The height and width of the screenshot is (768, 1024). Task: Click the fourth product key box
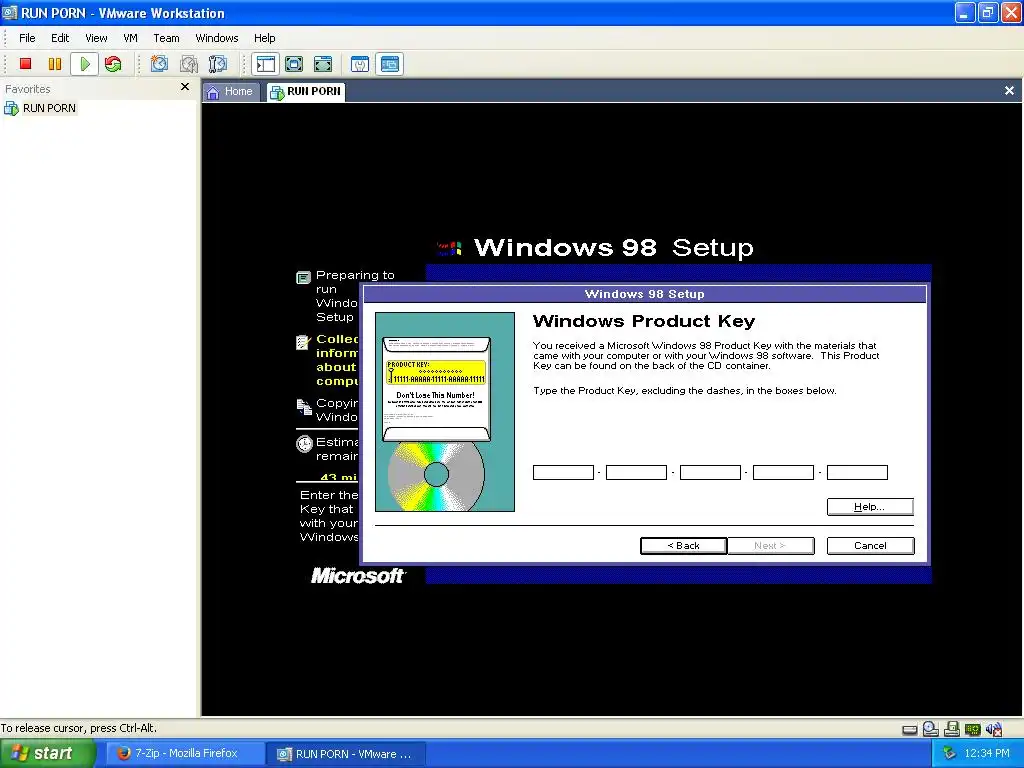pos(783,472)
